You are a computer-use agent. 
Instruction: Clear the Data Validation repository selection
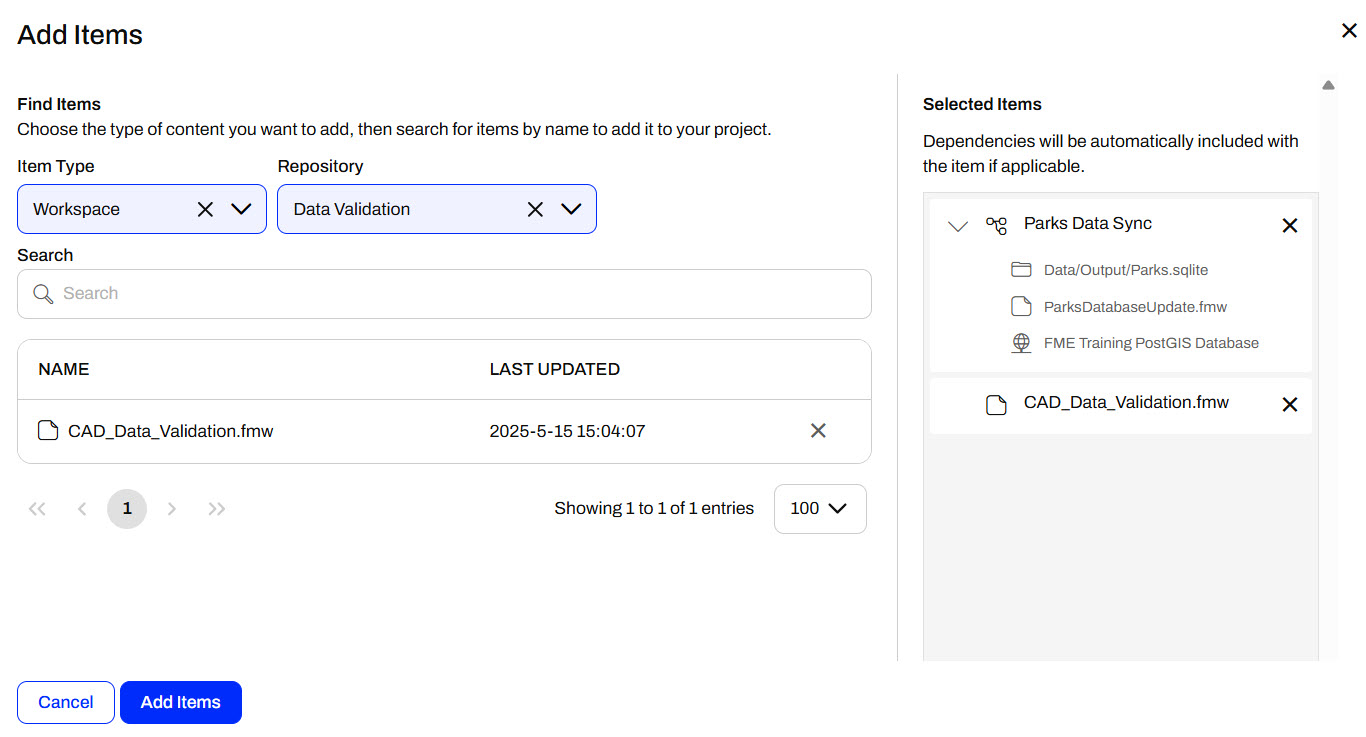(x=535, y=209)
